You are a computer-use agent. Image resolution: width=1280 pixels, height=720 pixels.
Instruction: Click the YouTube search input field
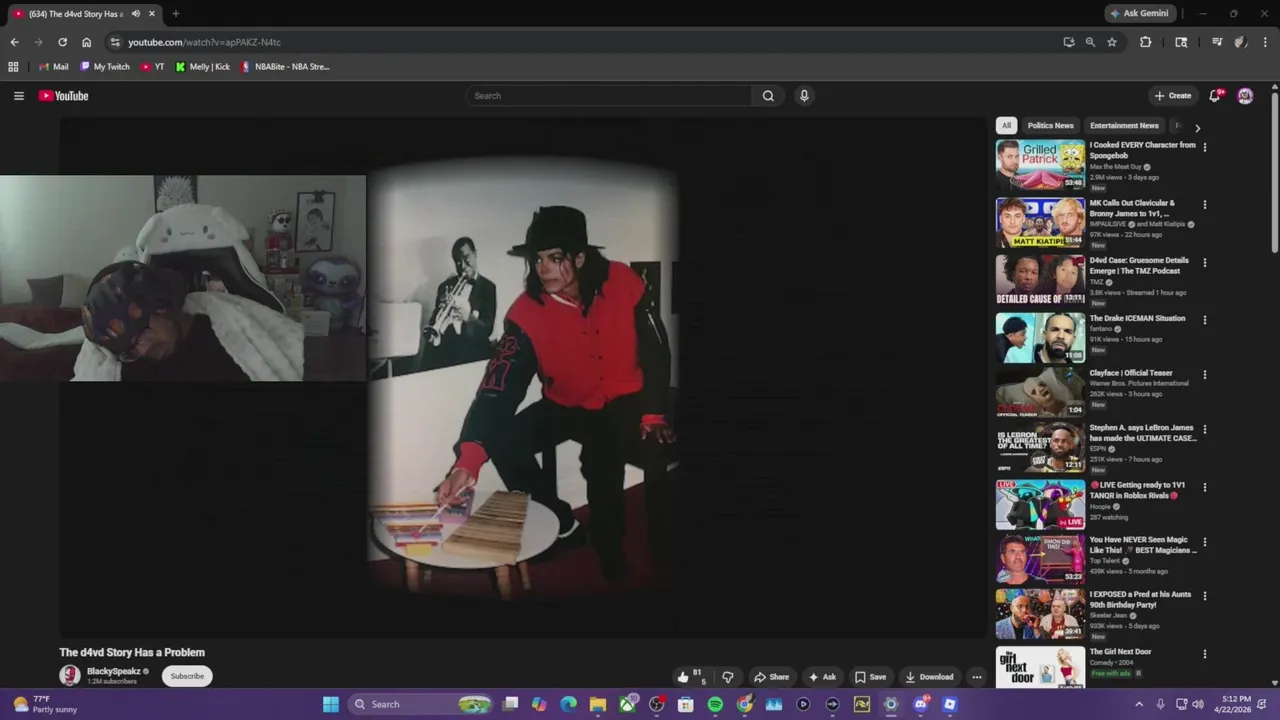click(x=609, y=96)
